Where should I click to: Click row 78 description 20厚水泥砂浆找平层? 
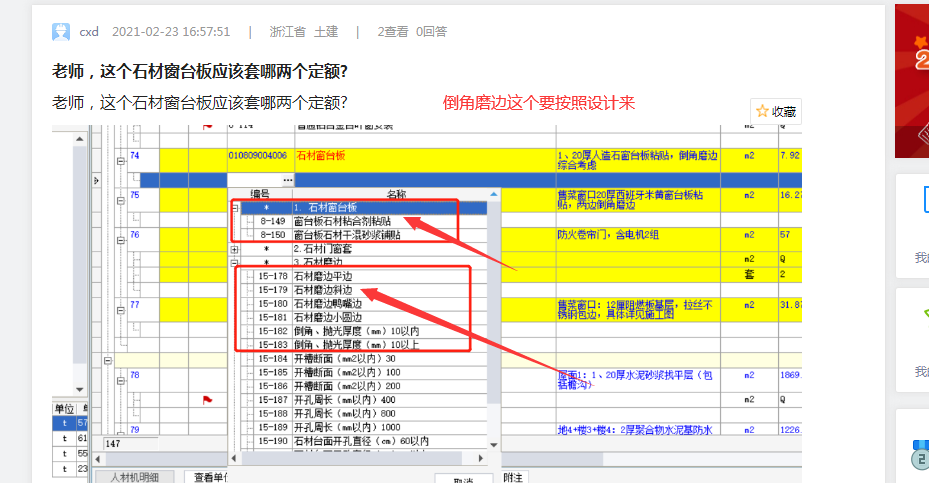635,379
